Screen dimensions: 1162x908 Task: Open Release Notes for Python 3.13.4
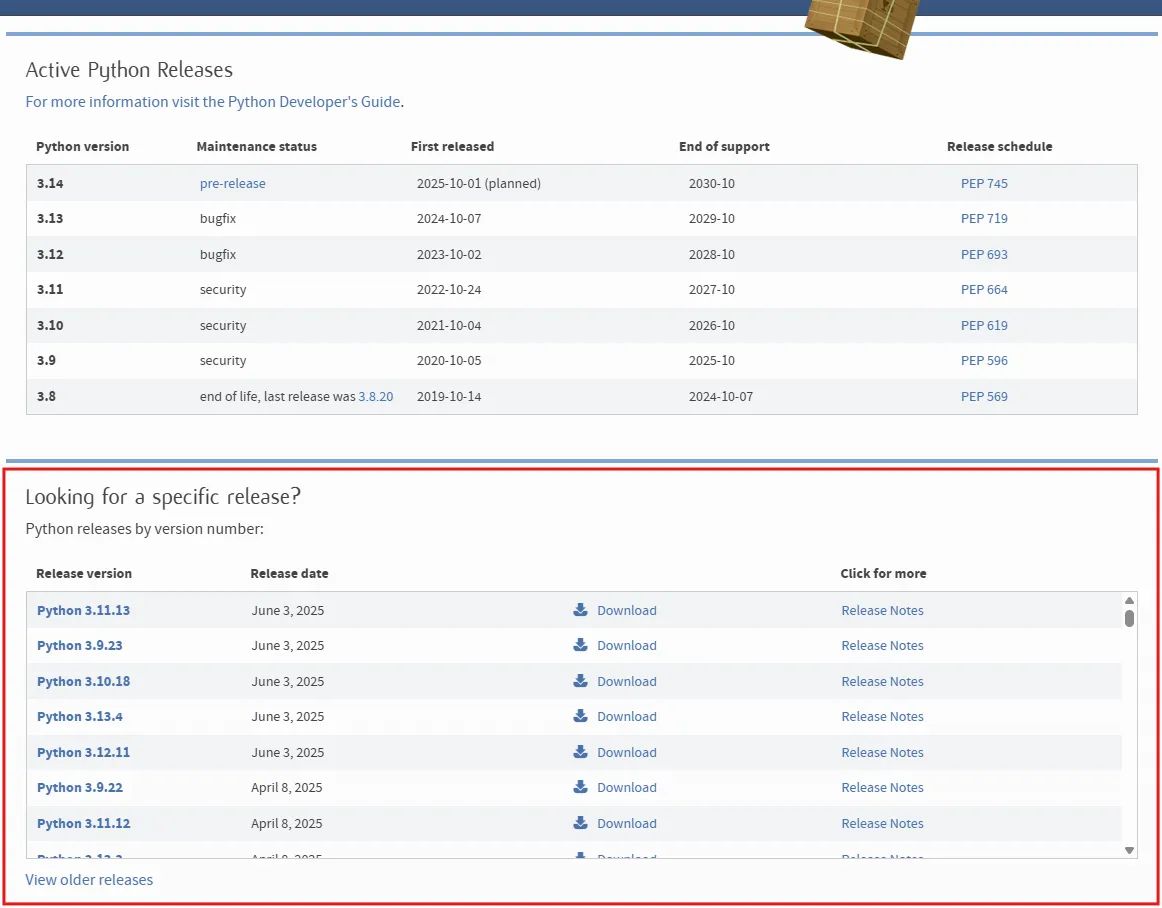tap(882, 717)
